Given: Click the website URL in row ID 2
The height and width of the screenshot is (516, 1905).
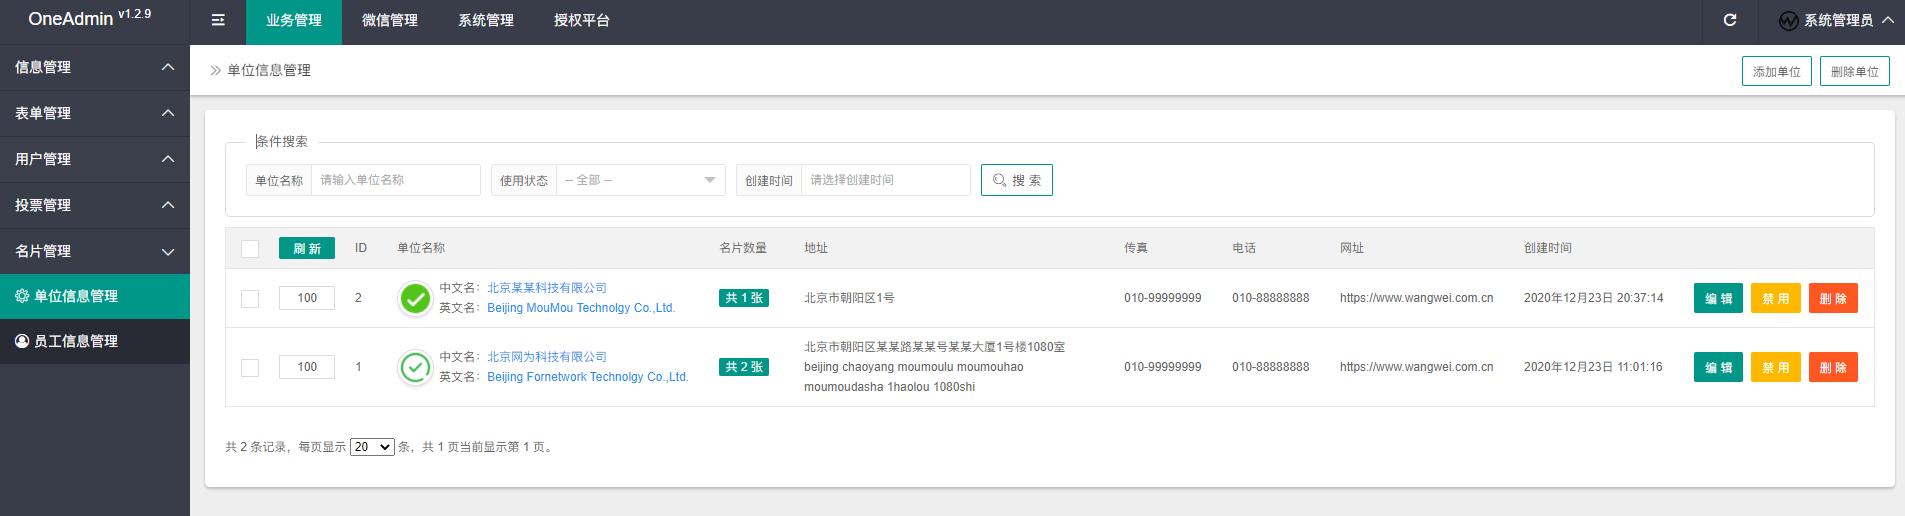Looking at the screenshot, I should coord(1417,298).
